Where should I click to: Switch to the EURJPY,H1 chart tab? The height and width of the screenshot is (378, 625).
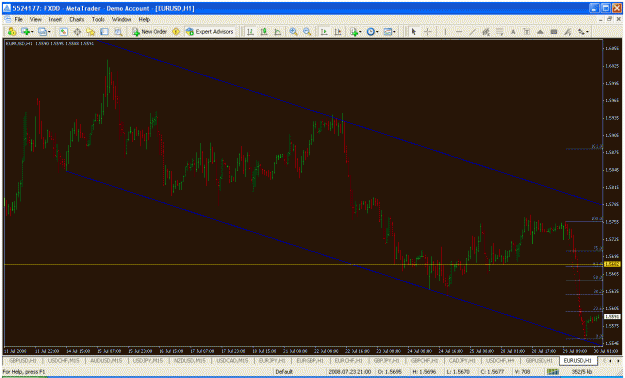[272, 360]
